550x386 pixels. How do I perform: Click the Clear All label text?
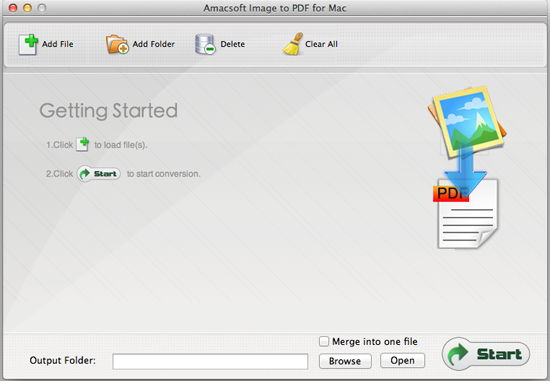tap(321, 44)
